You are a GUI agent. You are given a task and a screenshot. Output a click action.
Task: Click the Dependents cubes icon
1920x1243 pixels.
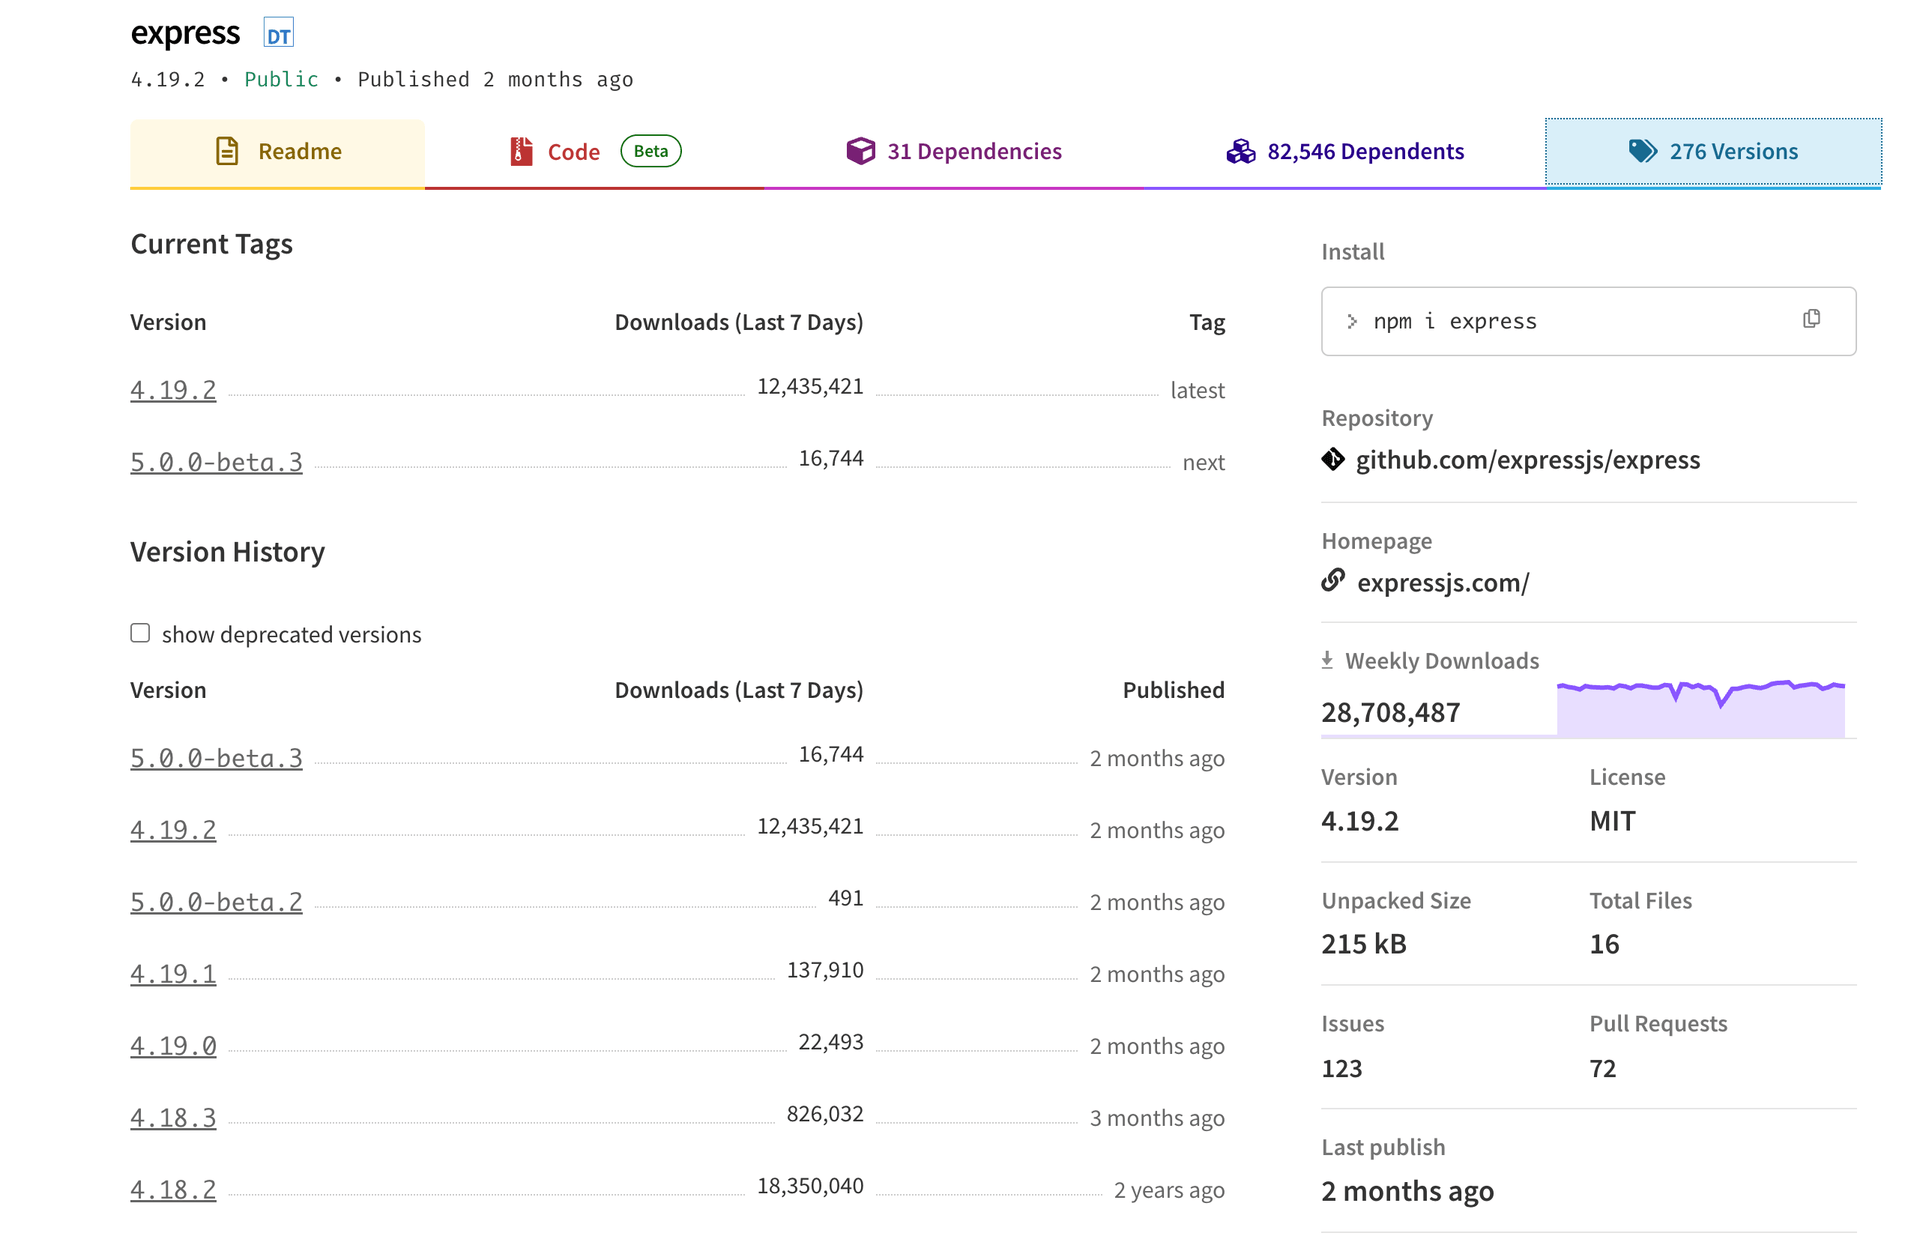click(x=1240, y=151)
